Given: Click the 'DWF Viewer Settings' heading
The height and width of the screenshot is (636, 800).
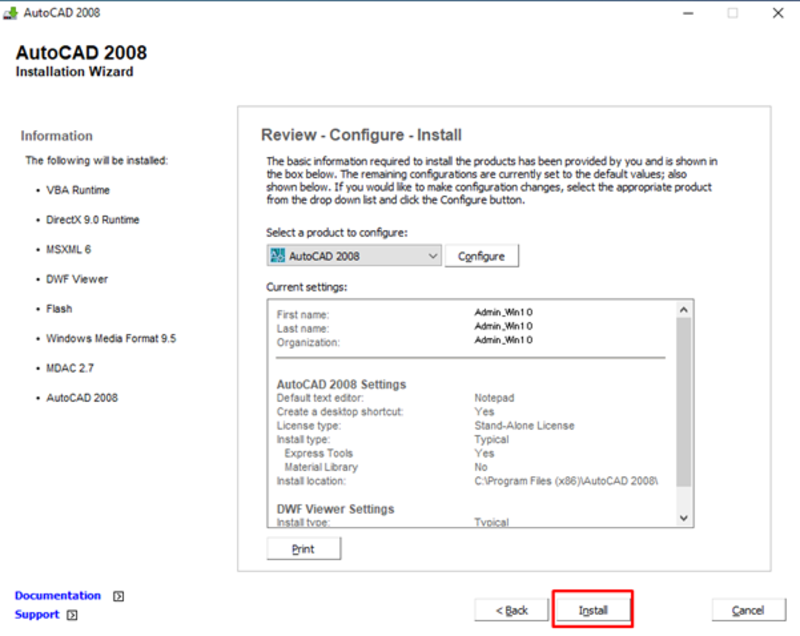Looking at the screenshot, I should click(x=336, y=509).
